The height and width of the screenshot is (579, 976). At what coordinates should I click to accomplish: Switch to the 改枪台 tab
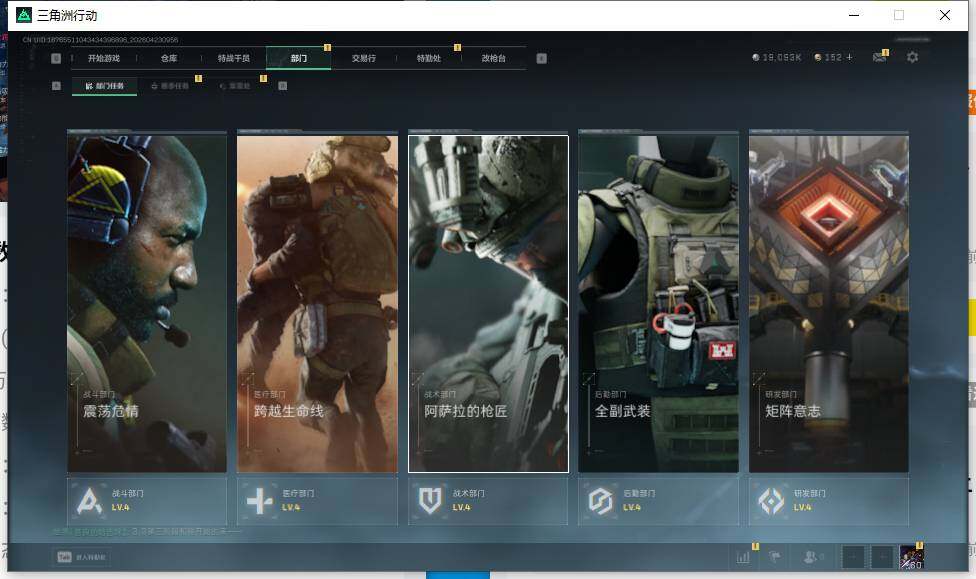coord(494,58)
